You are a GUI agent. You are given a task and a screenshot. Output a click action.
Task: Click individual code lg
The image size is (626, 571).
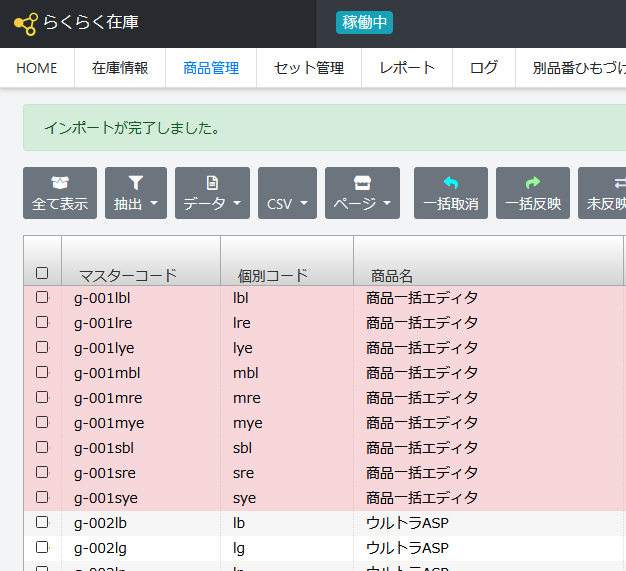pos(239,548)
